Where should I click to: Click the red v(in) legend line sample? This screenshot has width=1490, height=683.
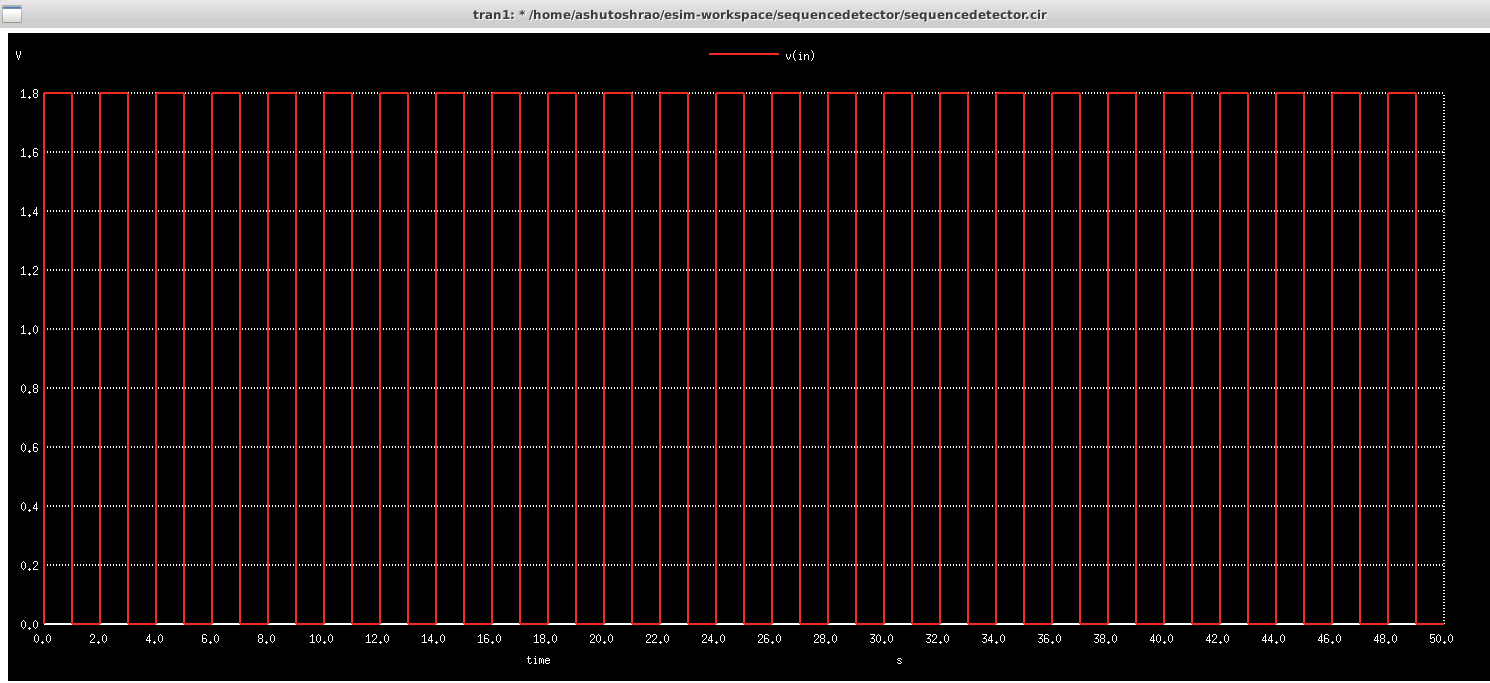(743, 55)
